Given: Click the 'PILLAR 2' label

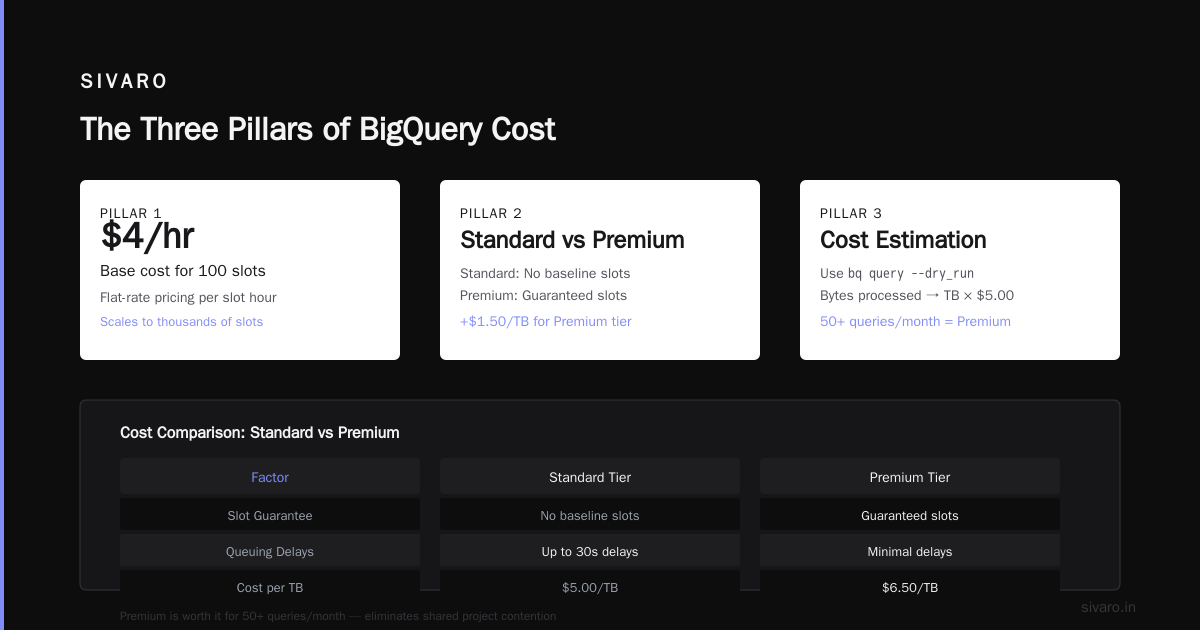Looking at the screenshot, I should point(491,213).
